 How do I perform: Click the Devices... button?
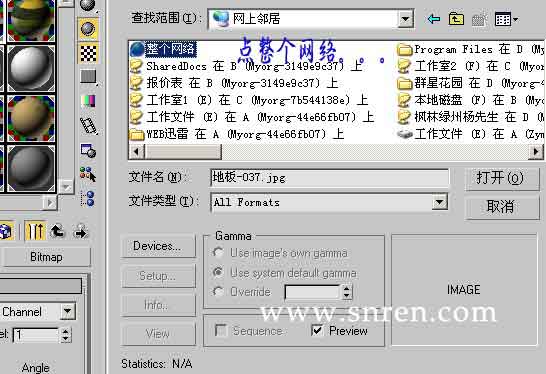pos(158,246)
